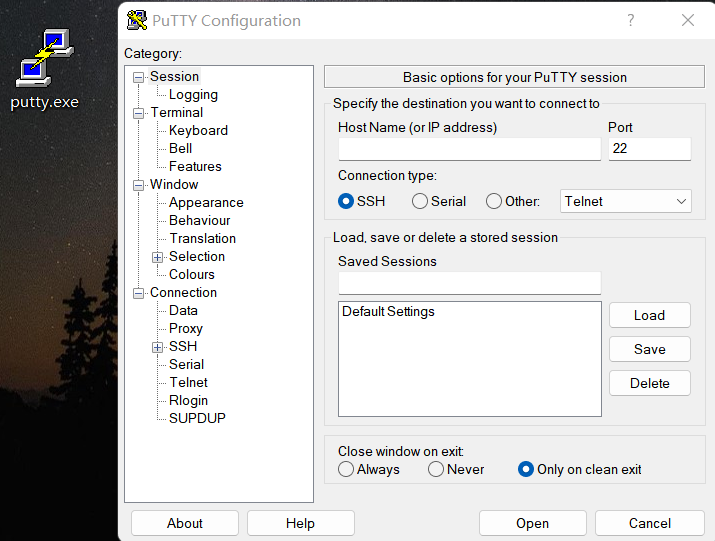Open the Colours category
715x541 pixels.
pos(192,275)
